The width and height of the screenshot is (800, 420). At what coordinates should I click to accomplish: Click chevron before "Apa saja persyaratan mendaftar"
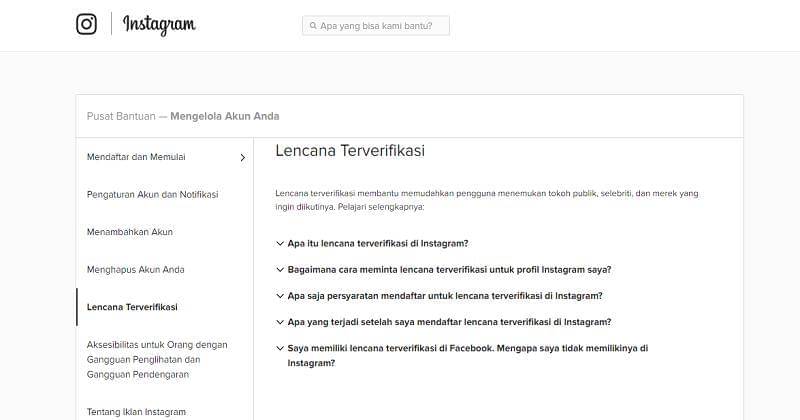[x=280, y=296]
